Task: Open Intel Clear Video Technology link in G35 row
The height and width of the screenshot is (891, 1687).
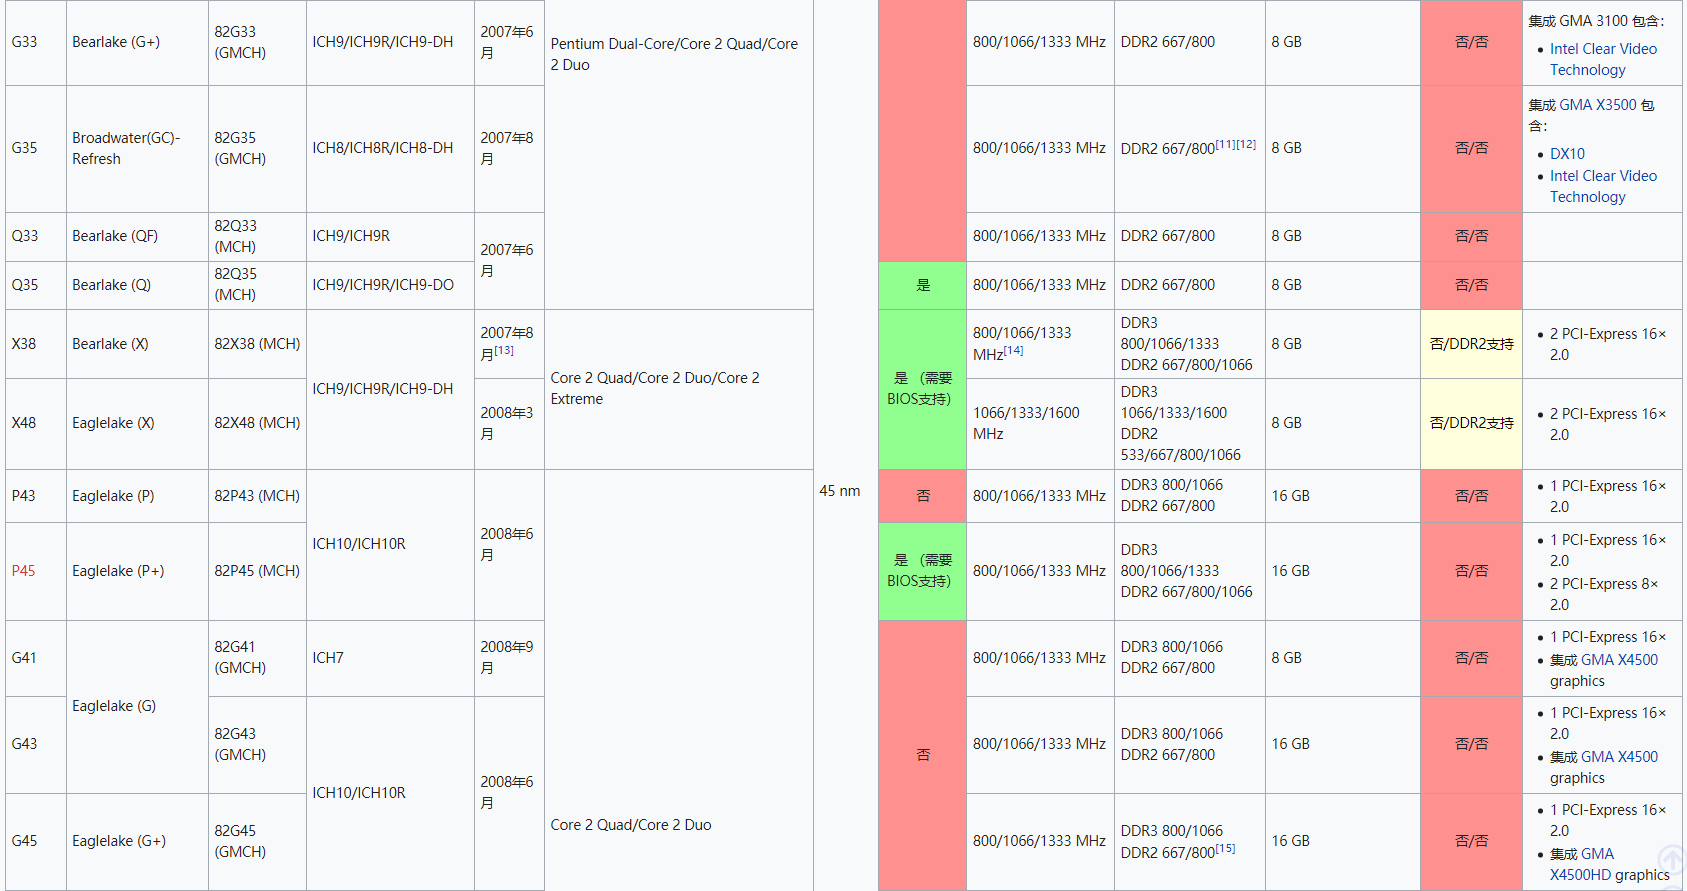Action: click(1603, 186)
